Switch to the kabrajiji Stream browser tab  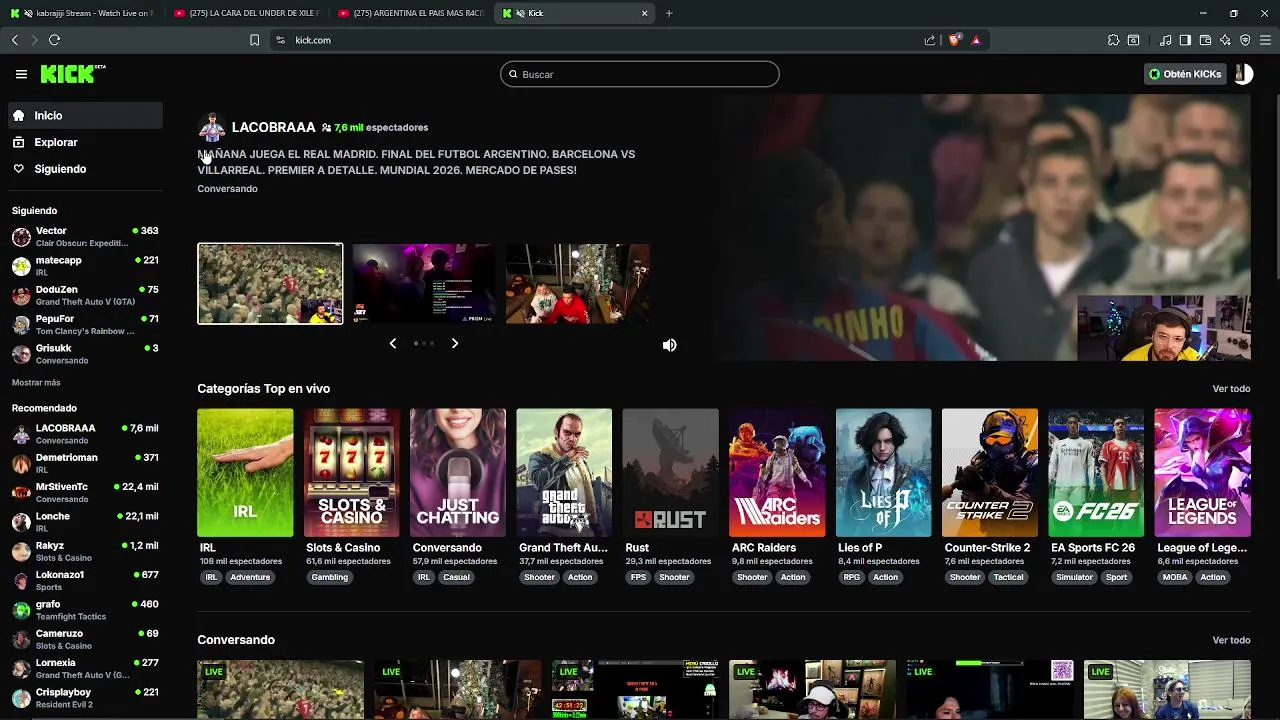80,13
